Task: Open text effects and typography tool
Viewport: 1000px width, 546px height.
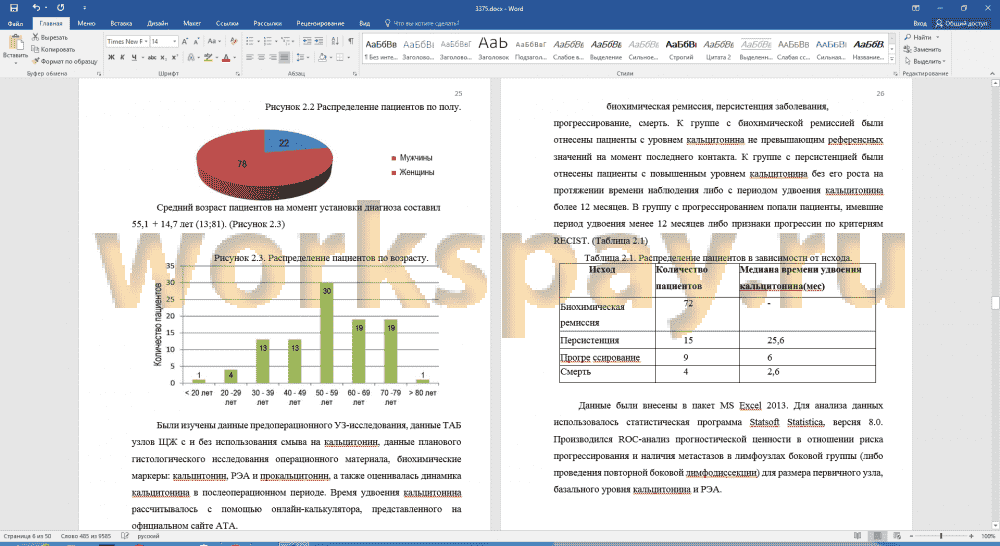Action: click(x=191, y=57)
